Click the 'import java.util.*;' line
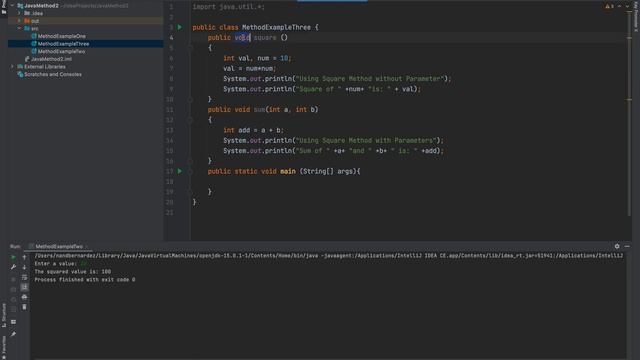This screenshot has height=360, width=640. [229, 7]
